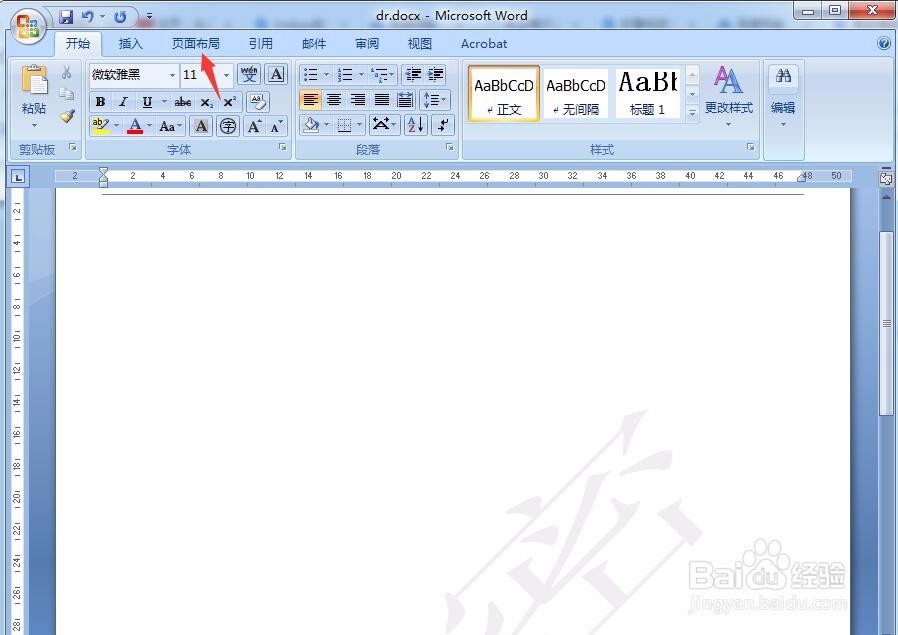This screenshot has width=898, height=635.
Task: Apply yellow text highlight color
Action: [x=100, y=125]
